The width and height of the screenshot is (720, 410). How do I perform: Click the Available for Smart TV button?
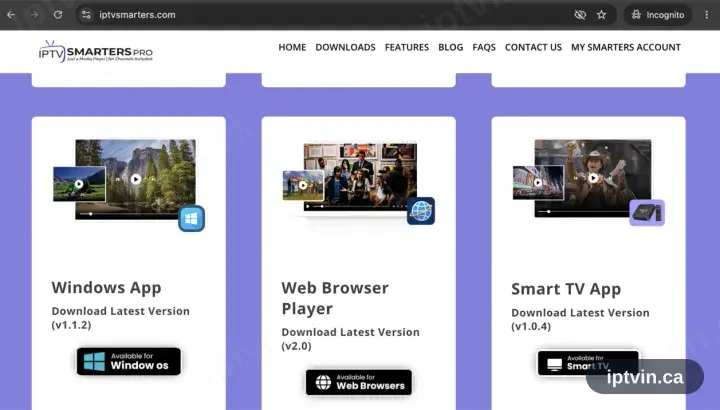point(588,363)
